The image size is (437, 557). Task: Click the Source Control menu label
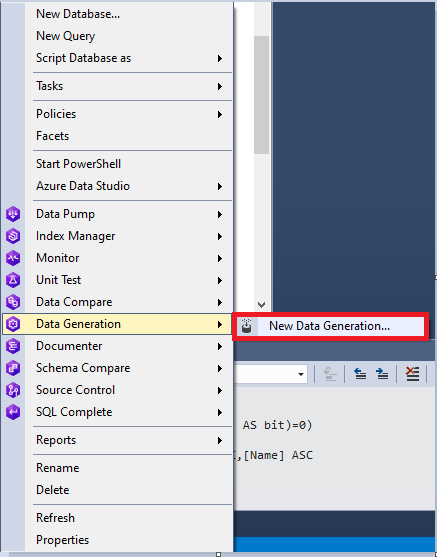[75, 390]
